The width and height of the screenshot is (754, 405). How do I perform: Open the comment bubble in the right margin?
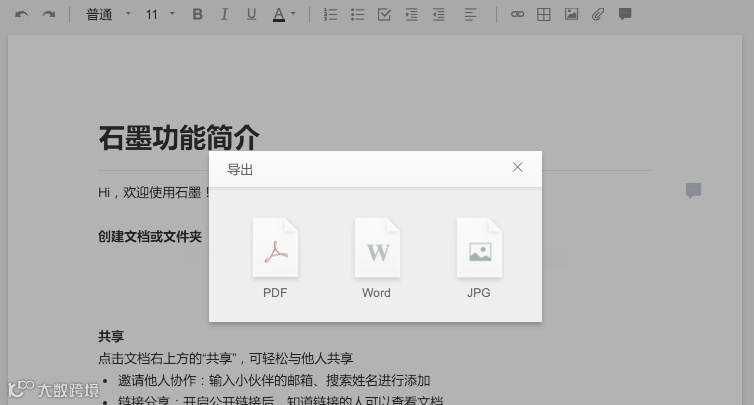click(693, 190)
